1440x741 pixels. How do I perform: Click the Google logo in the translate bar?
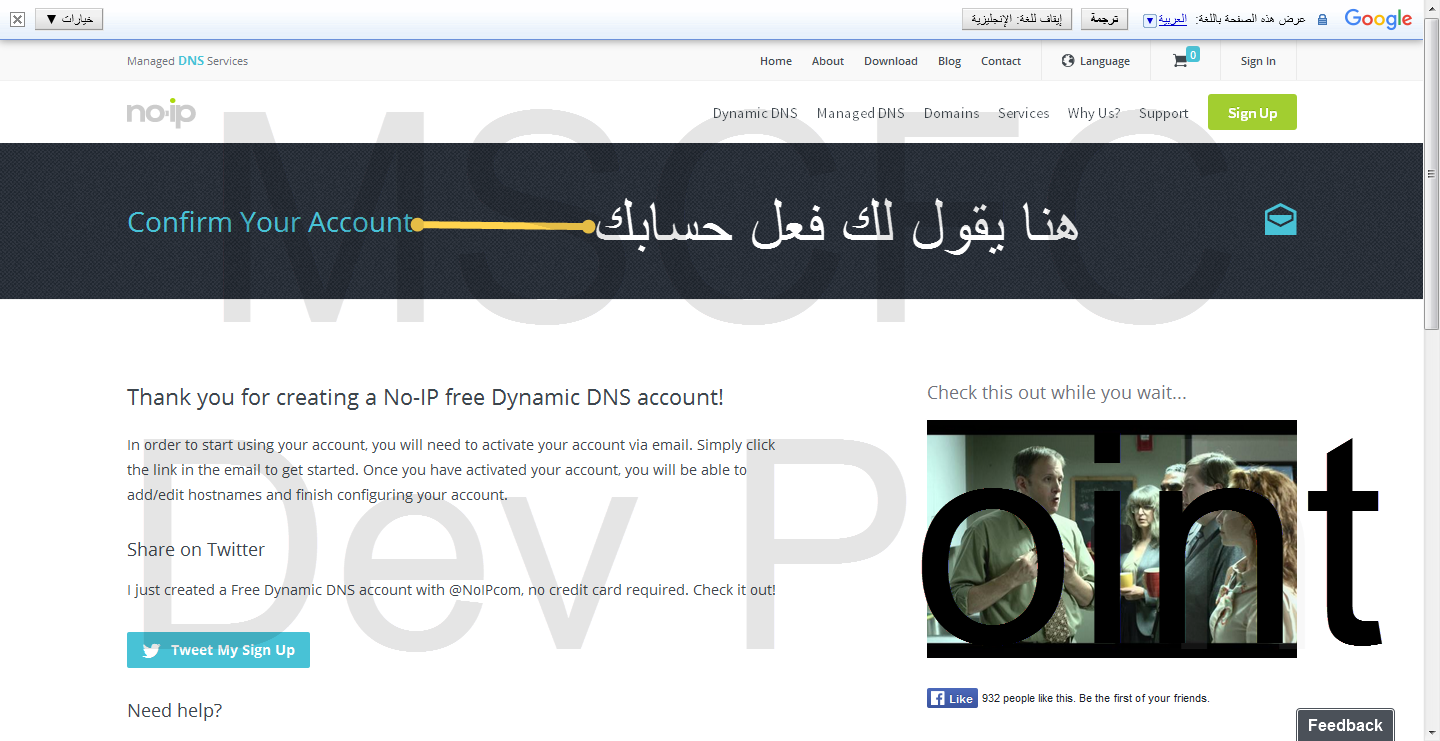pos(1377,19)
